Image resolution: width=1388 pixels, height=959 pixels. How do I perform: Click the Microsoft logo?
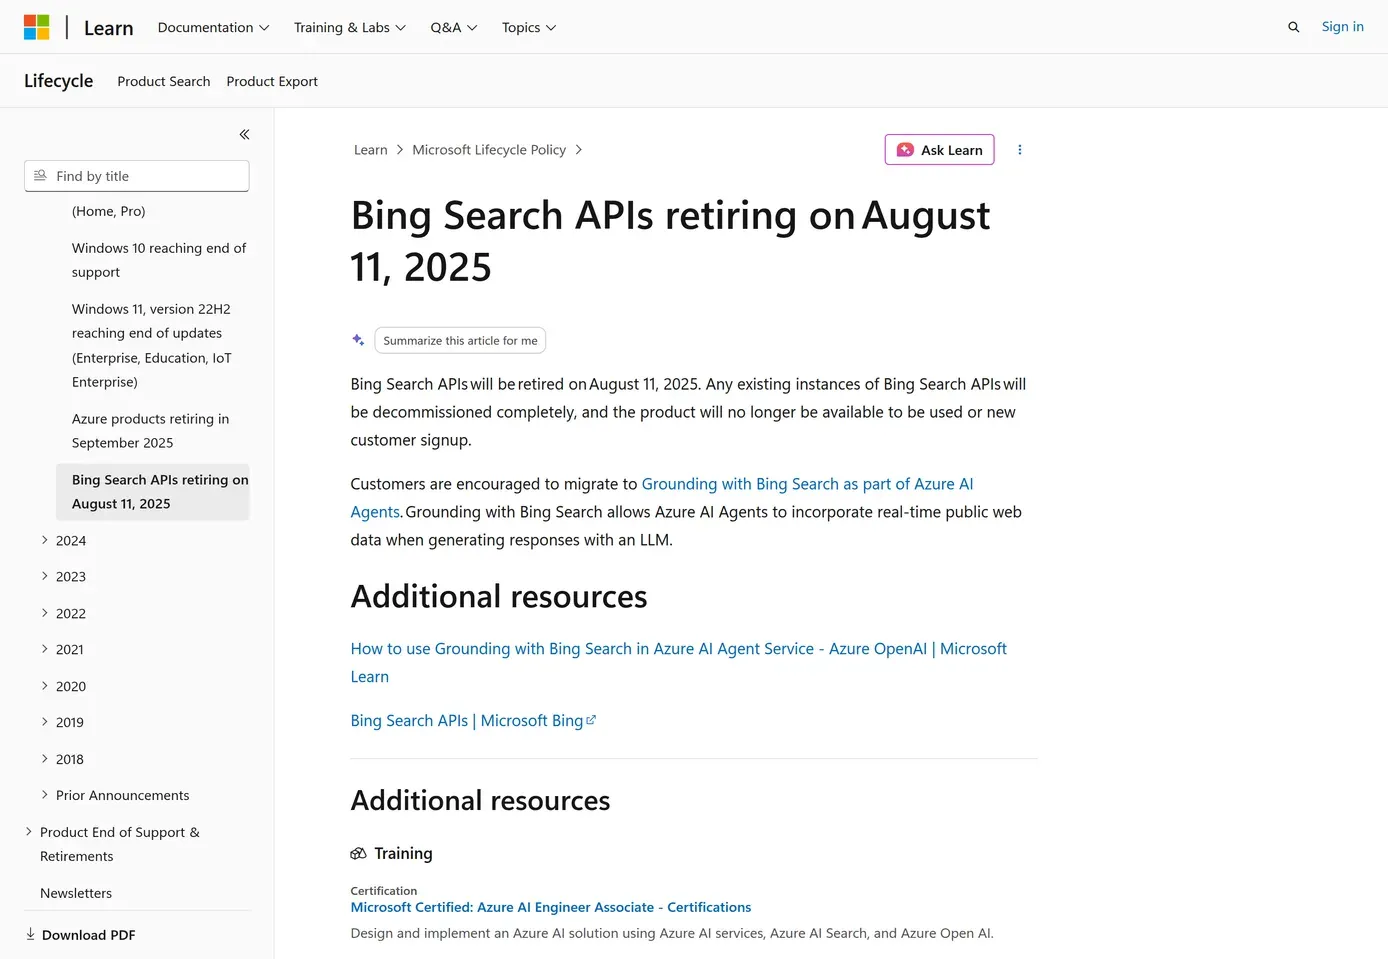point(37,27)
